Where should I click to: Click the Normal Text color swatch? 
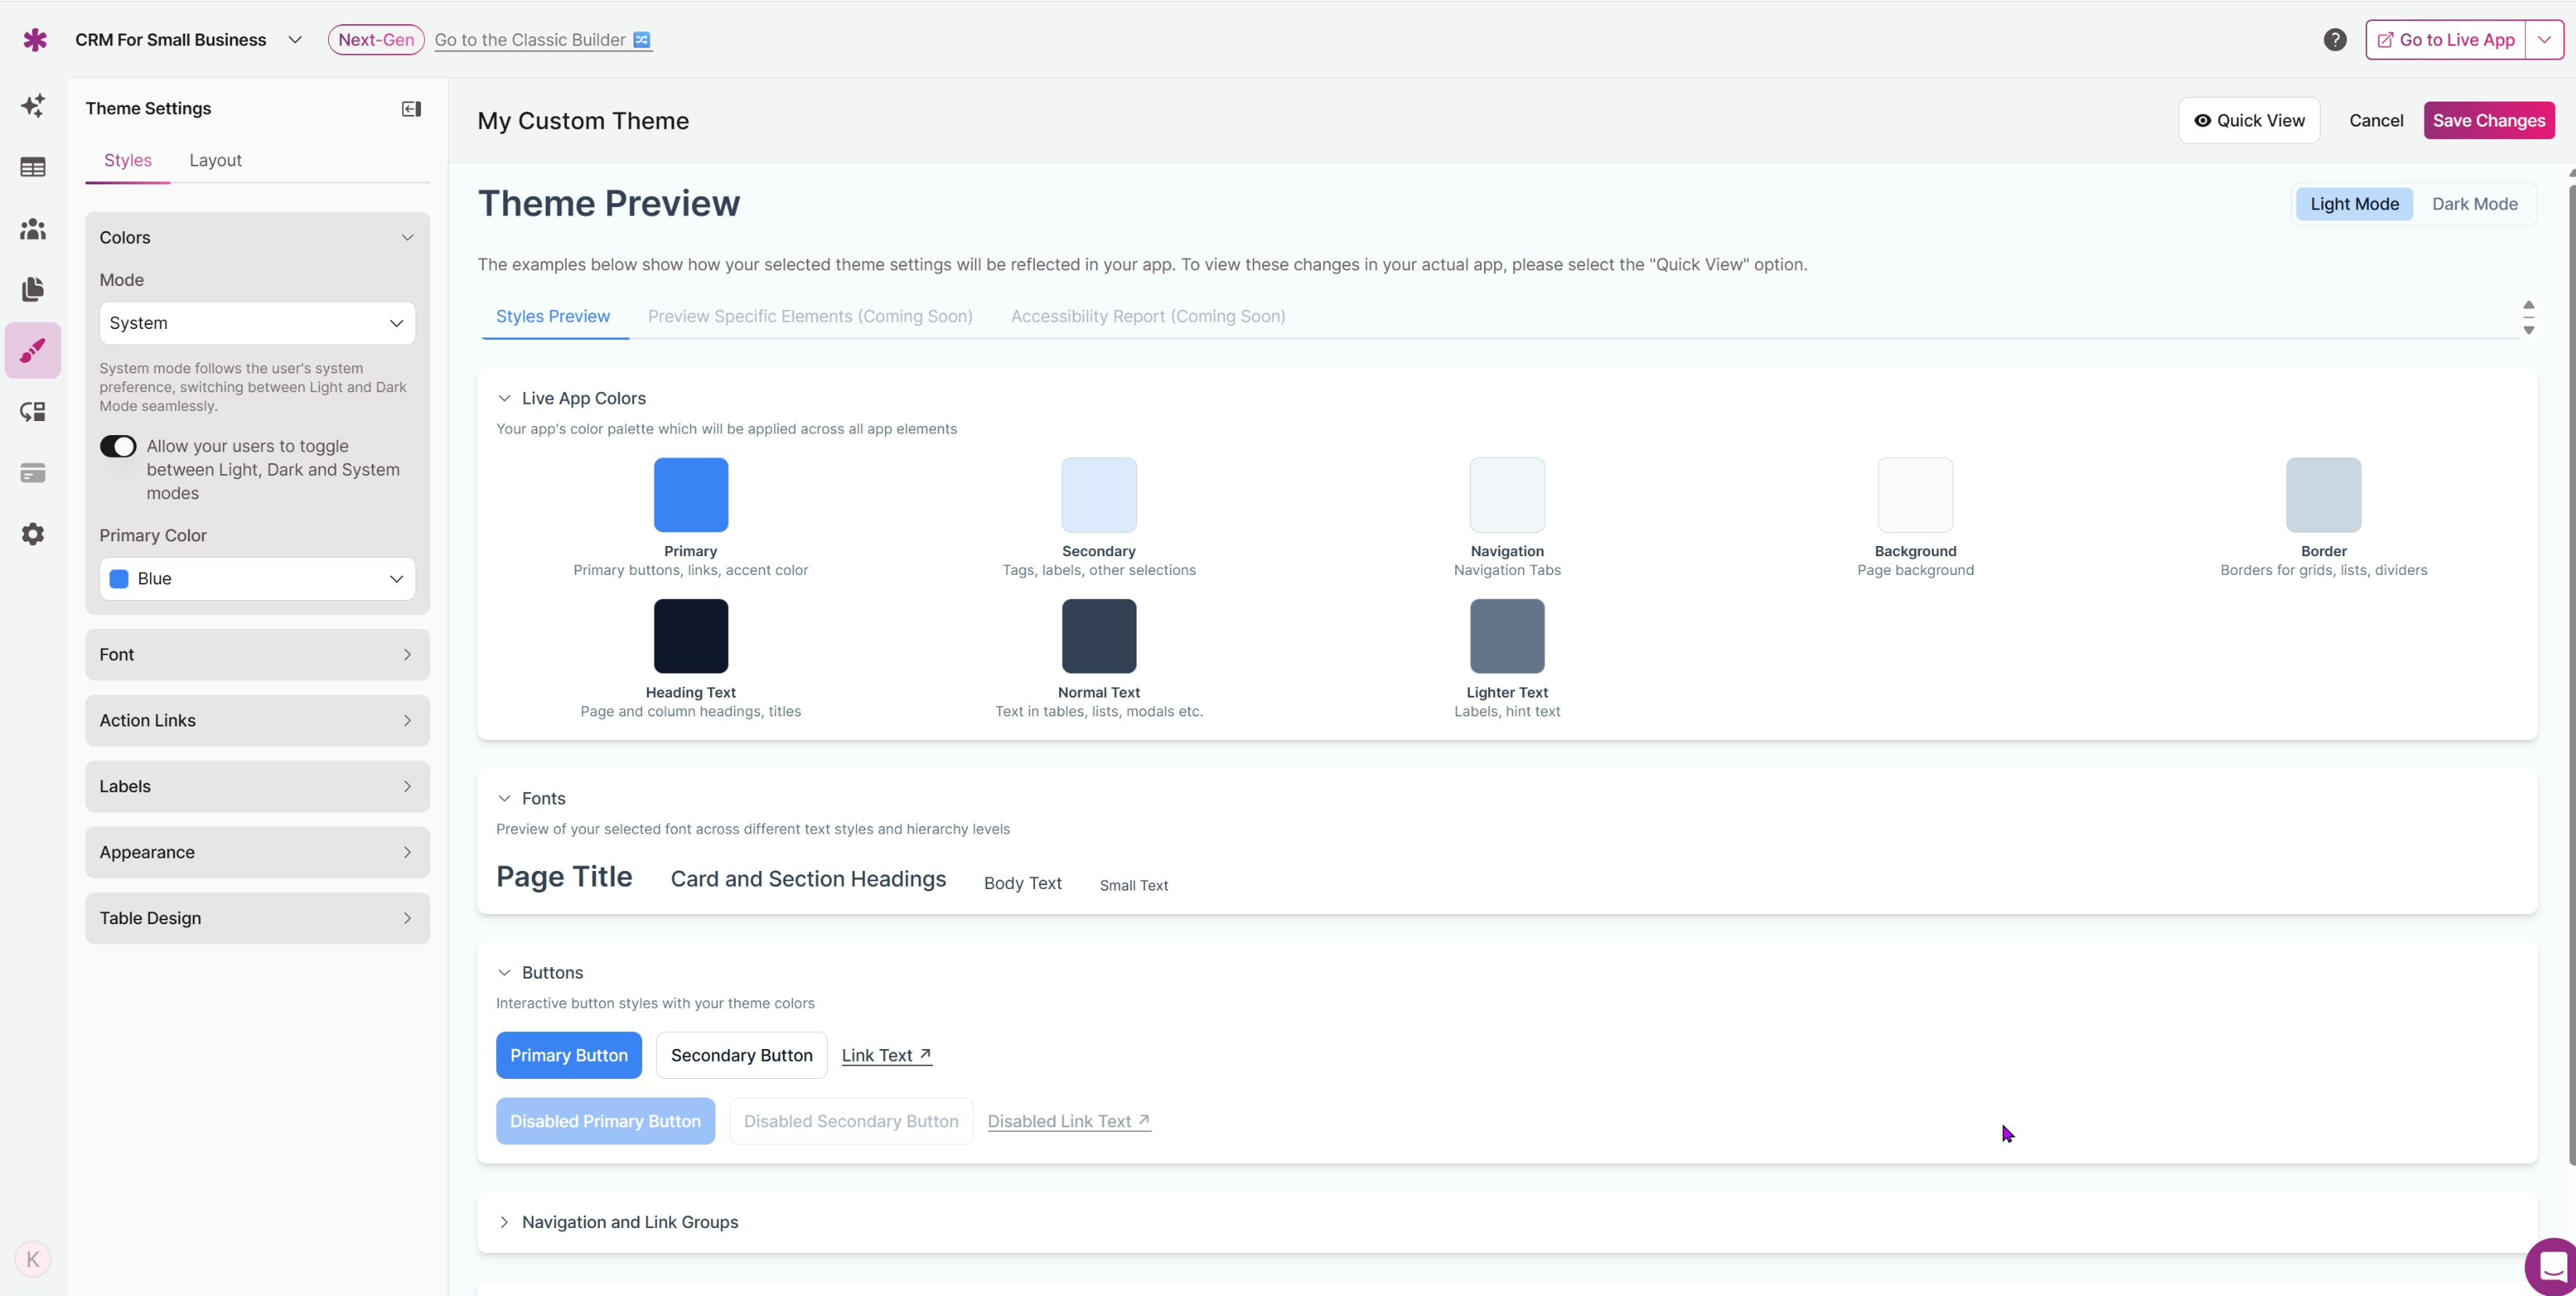[x=1099, y=636]
